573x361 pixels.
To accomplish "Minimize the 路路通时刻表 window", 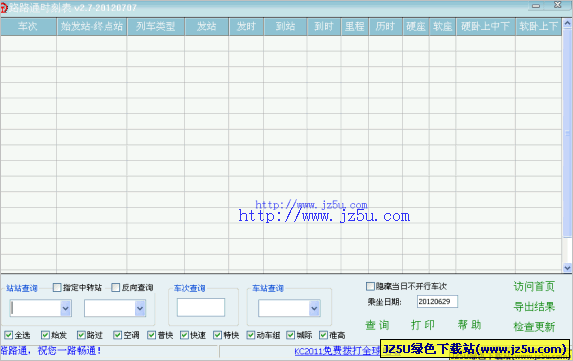I will point(536,5).
